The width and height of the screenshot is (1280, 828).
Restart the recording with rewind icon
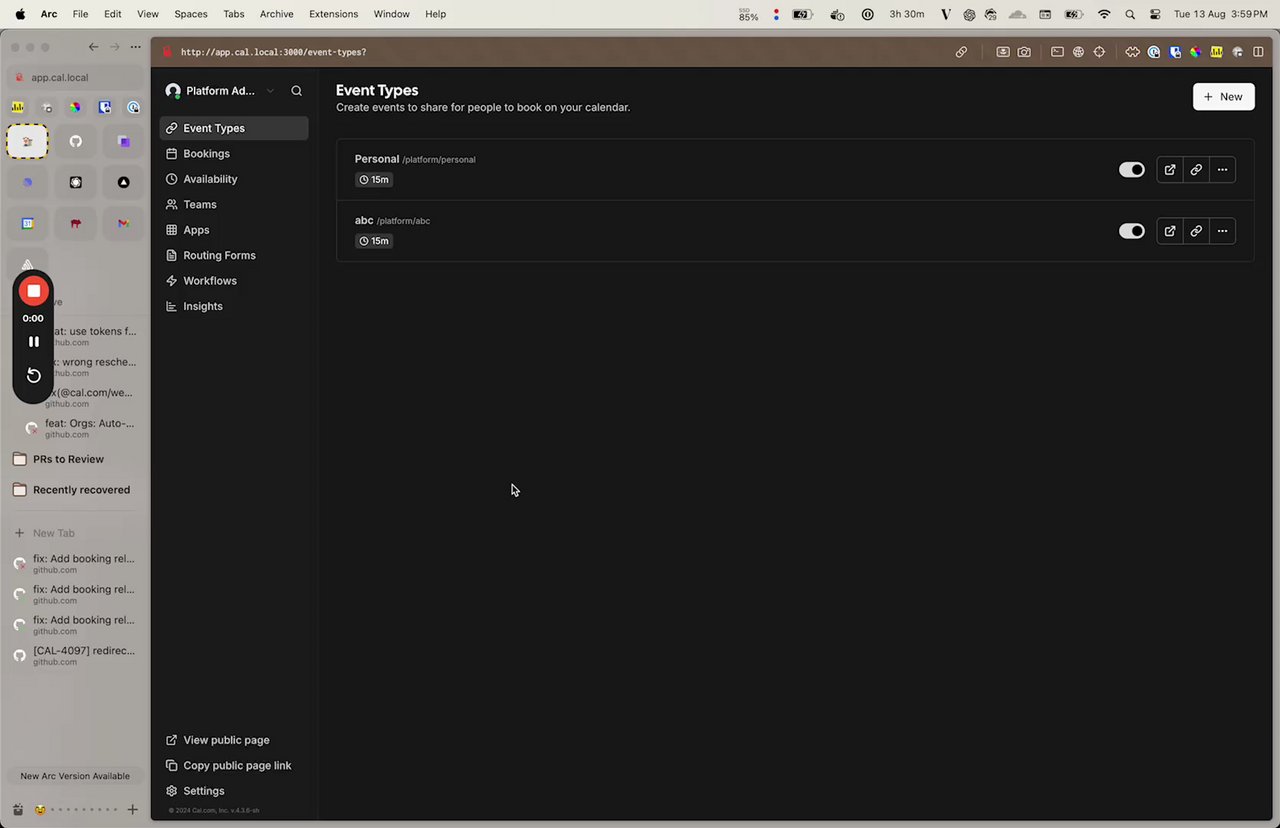[33, 375]
